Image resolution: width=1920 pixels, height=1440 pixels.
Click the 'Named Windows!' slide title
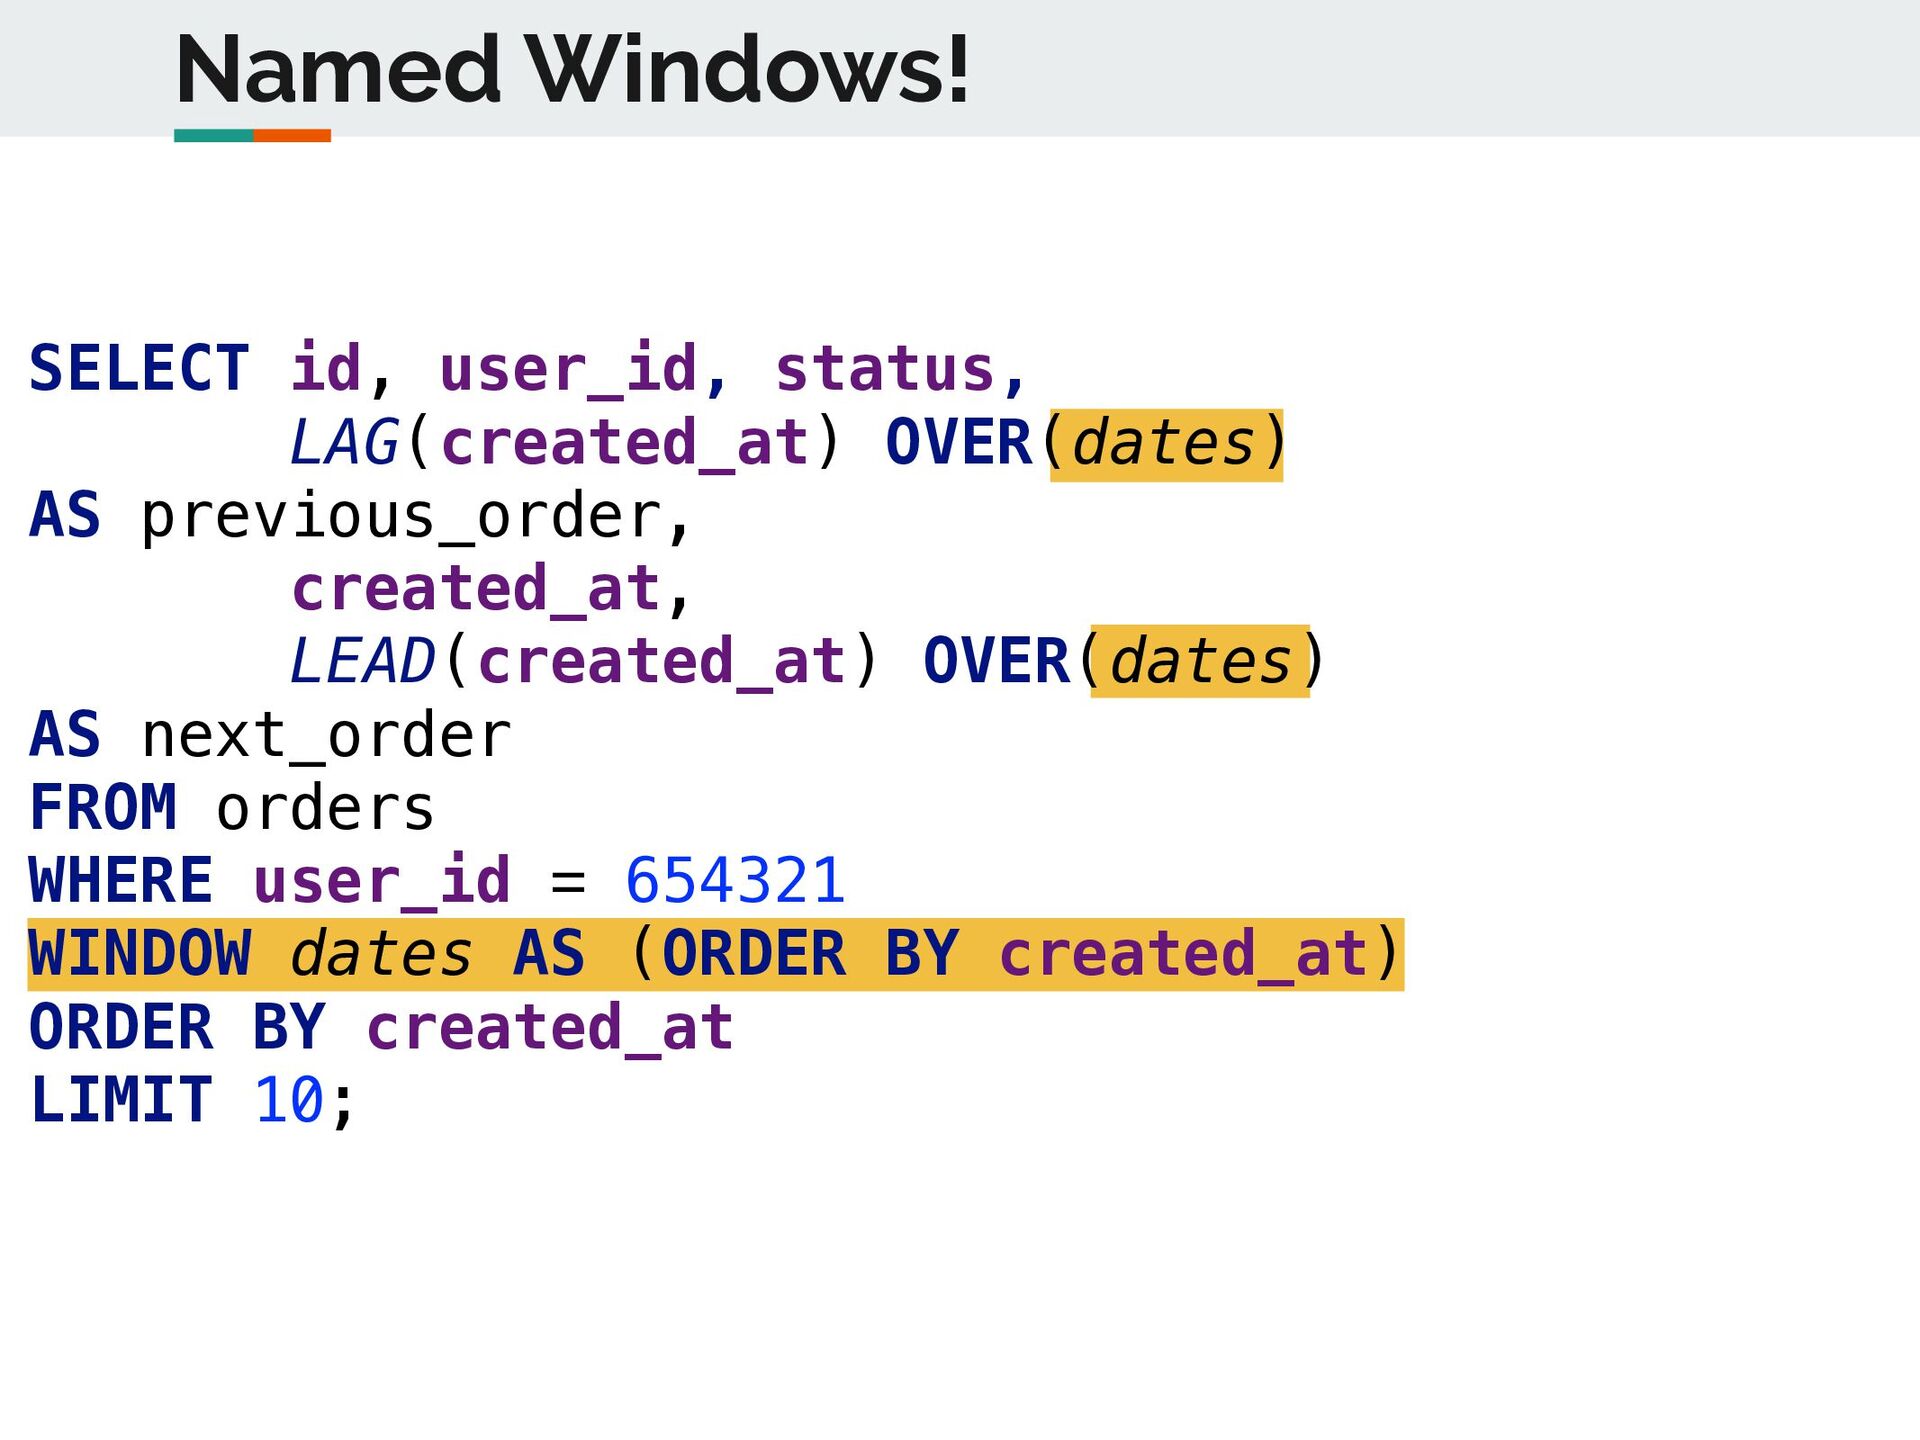pyautogui.click(x=572, y=69)
